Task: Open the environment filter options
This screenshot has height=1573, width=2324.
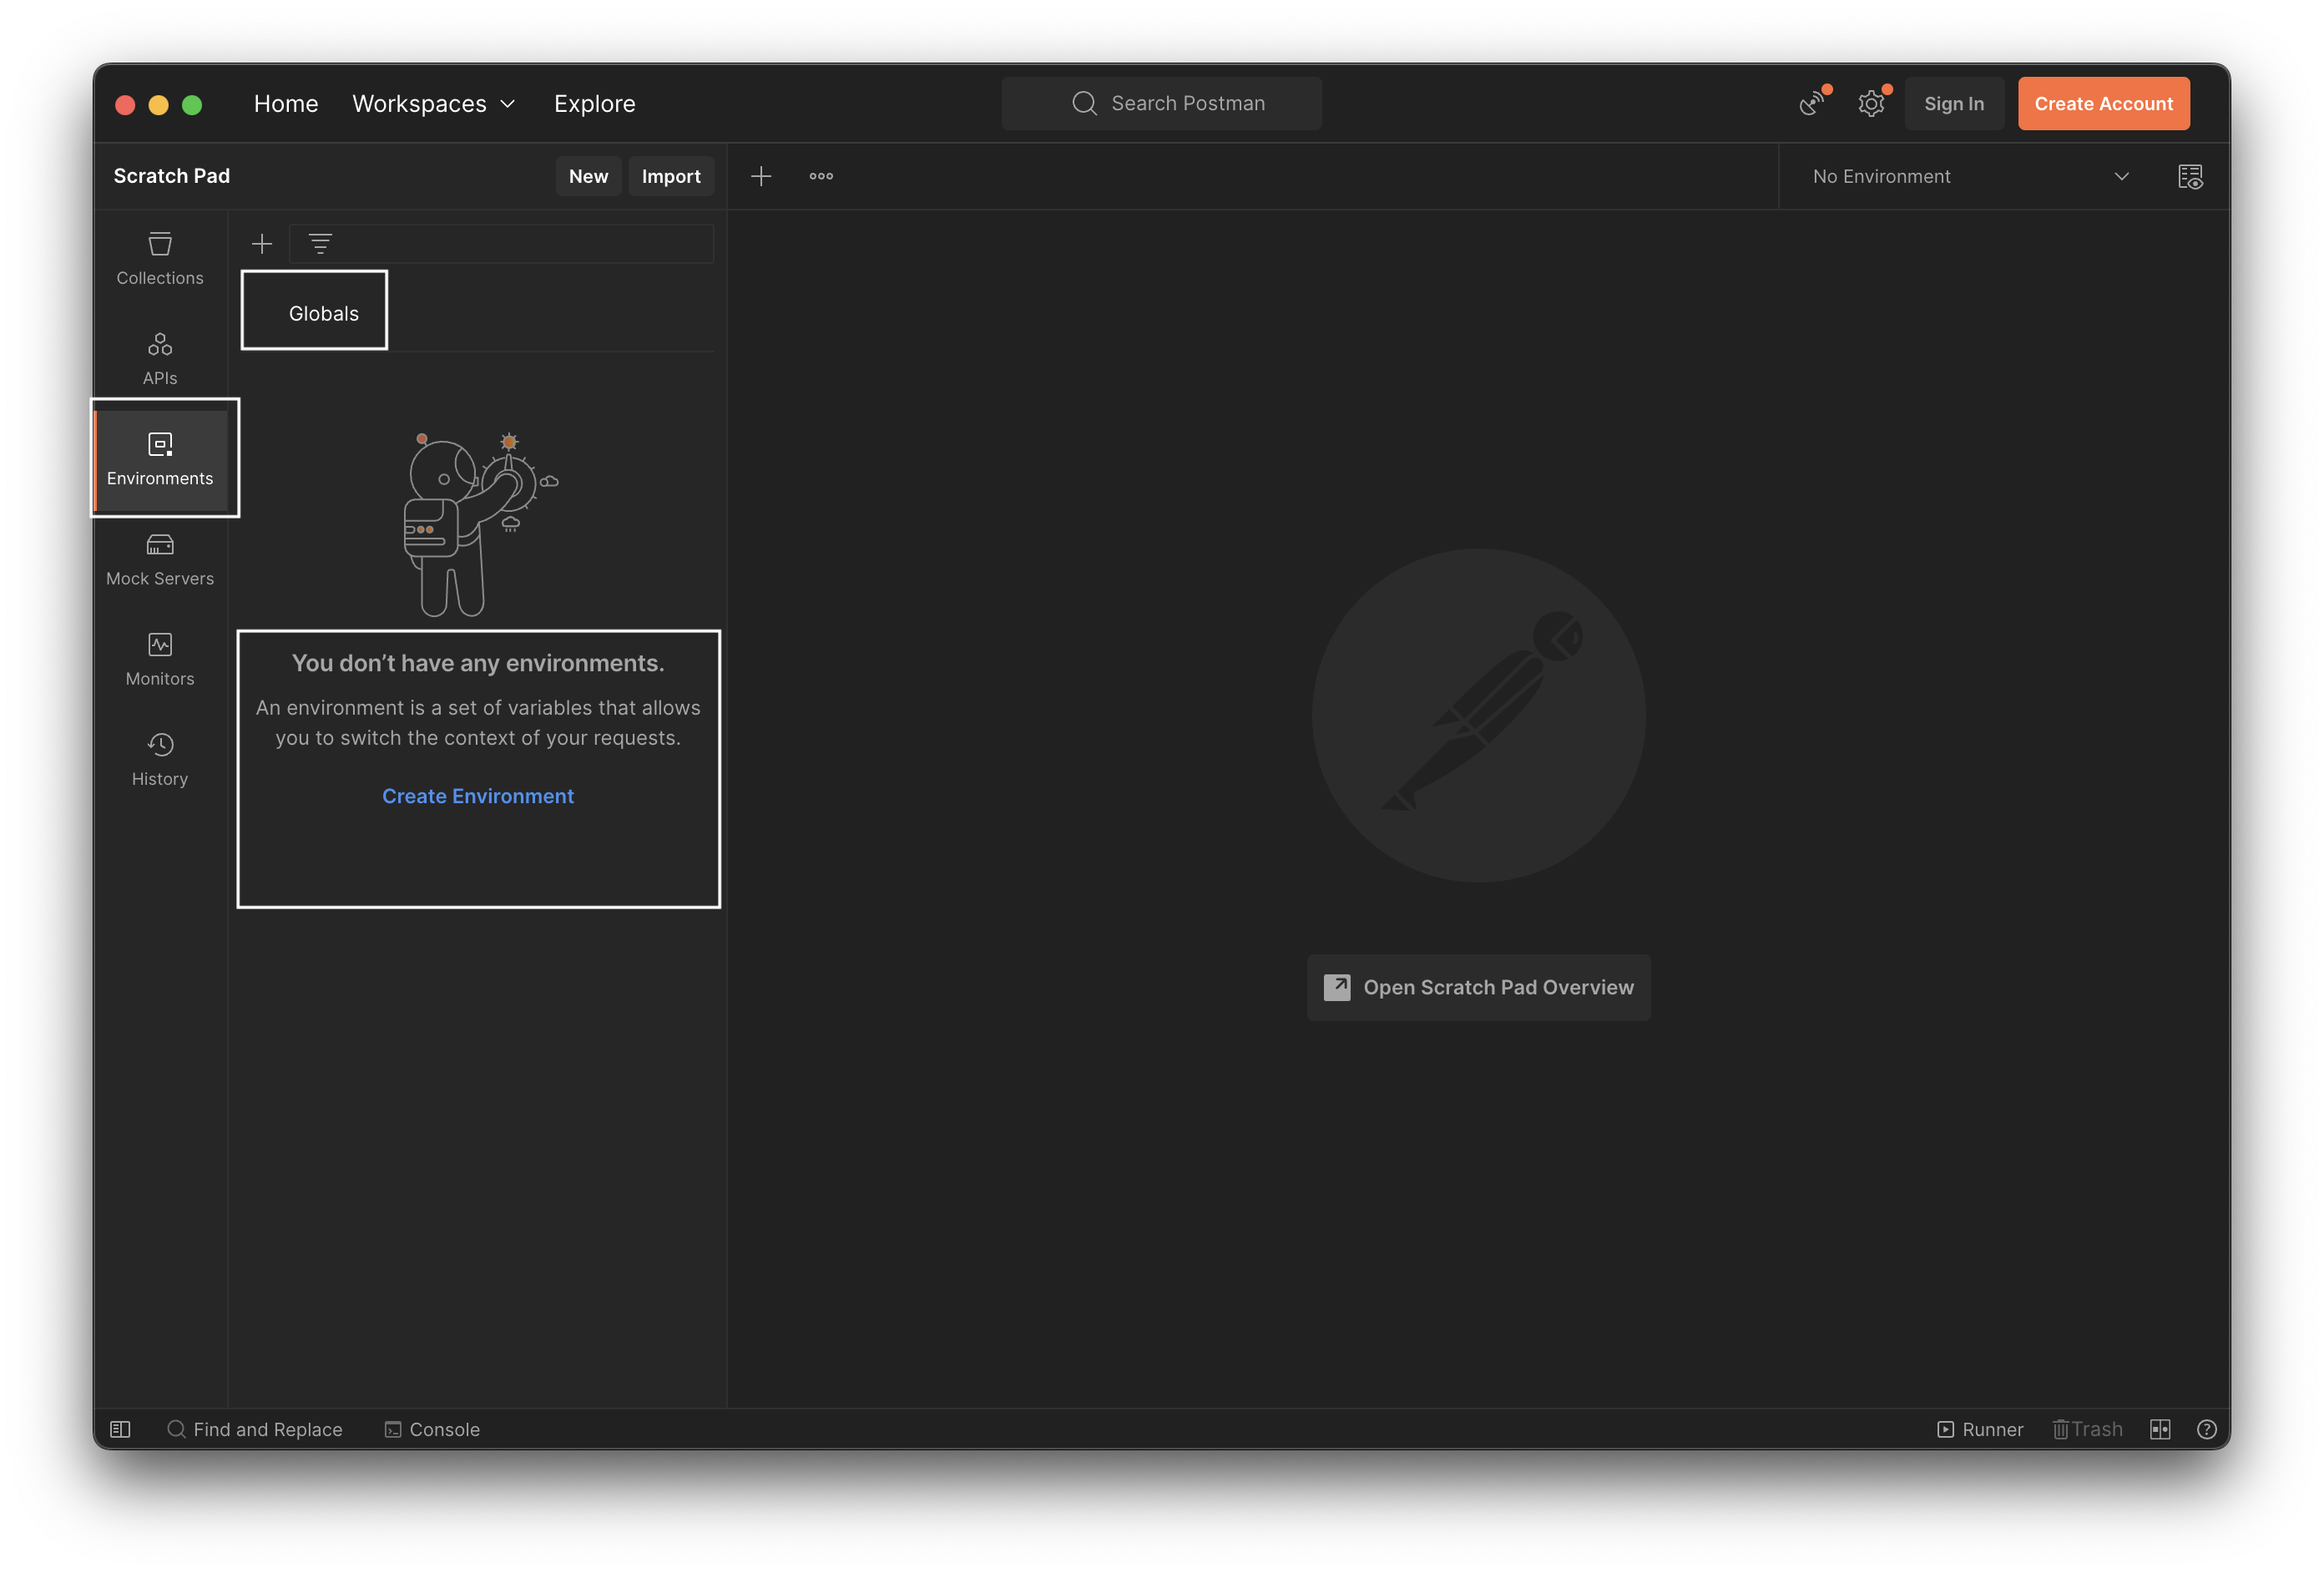Action: [320, 243]
